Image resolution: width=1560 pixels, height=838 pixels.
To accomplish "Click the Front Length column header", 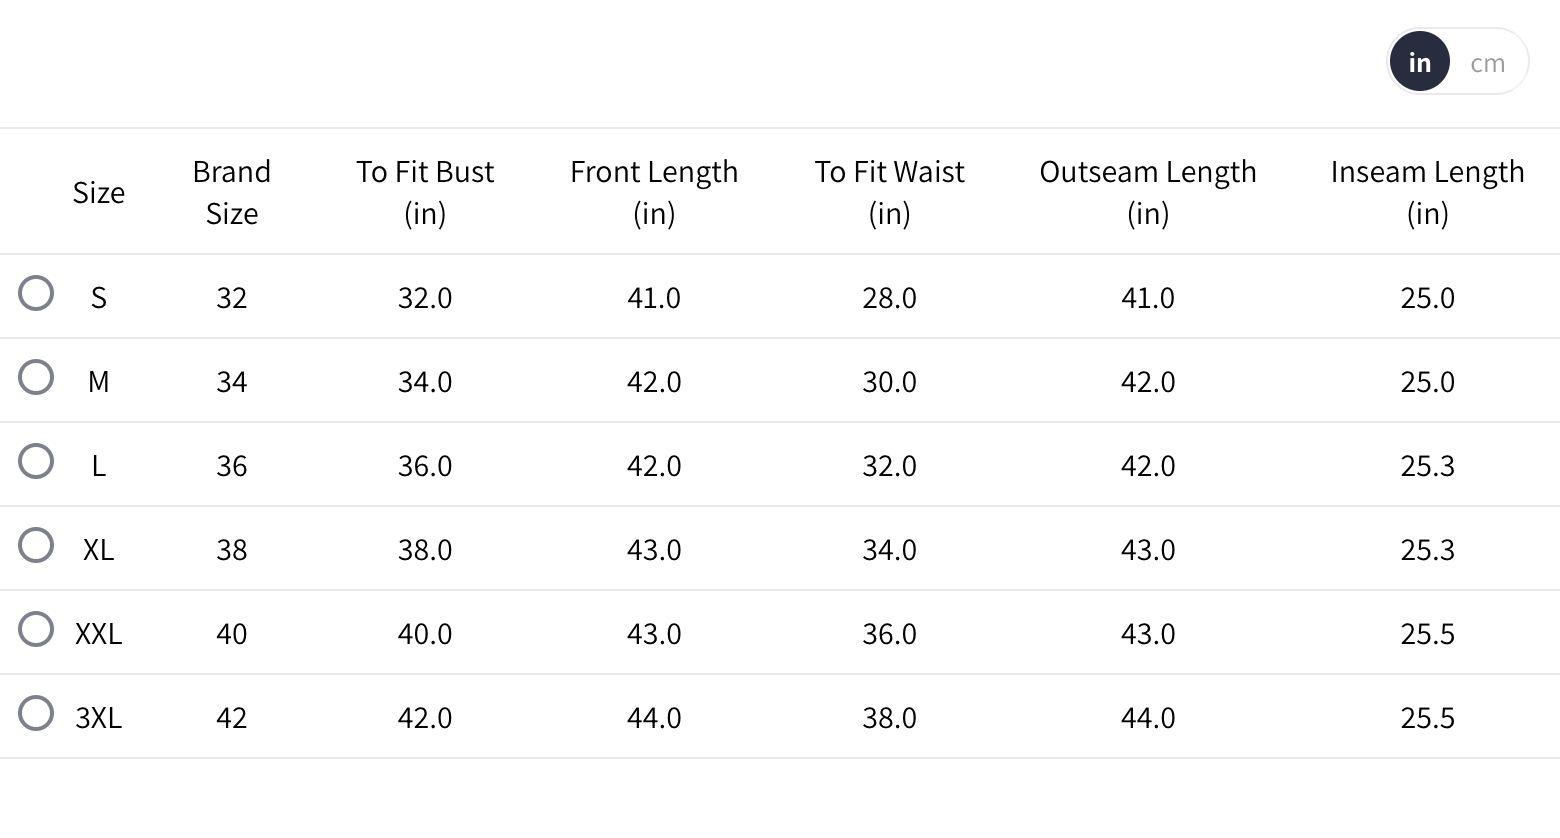I will pos(654,192).
